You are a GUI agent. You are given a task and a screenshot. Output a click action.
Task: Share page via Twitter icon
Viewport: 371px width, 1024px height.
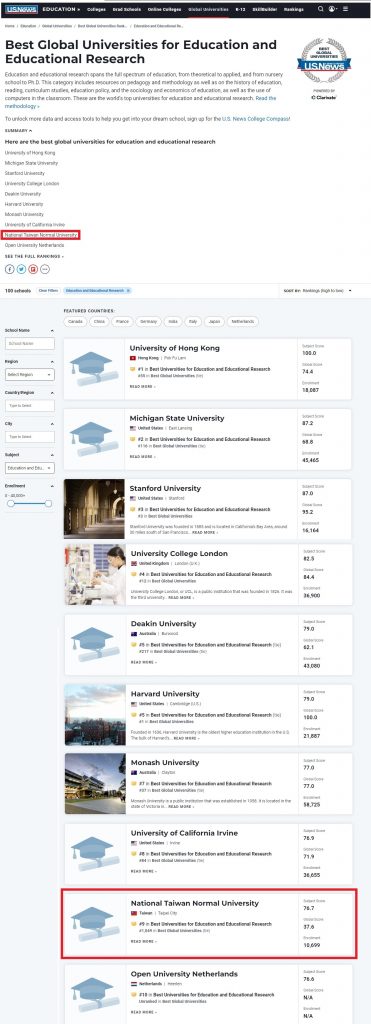[x=22, y=269]
